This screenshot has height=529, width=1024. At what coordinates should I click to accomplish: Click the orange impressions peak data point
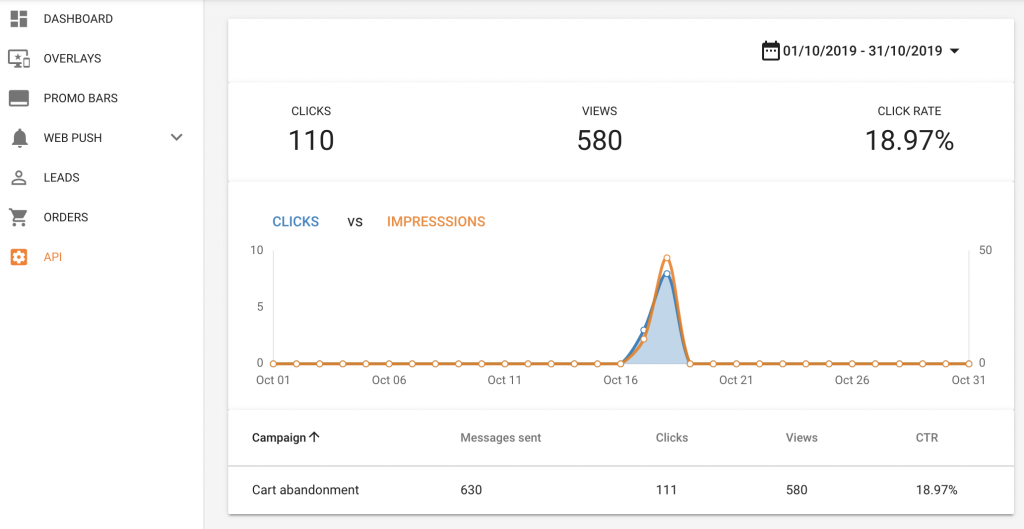pos(667,258)
